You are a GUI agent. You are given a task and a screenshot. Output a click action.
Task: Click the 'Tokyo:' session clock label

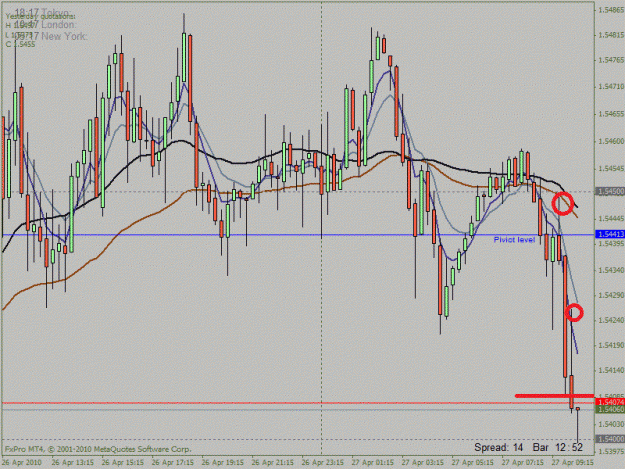[x=56, y=13]
